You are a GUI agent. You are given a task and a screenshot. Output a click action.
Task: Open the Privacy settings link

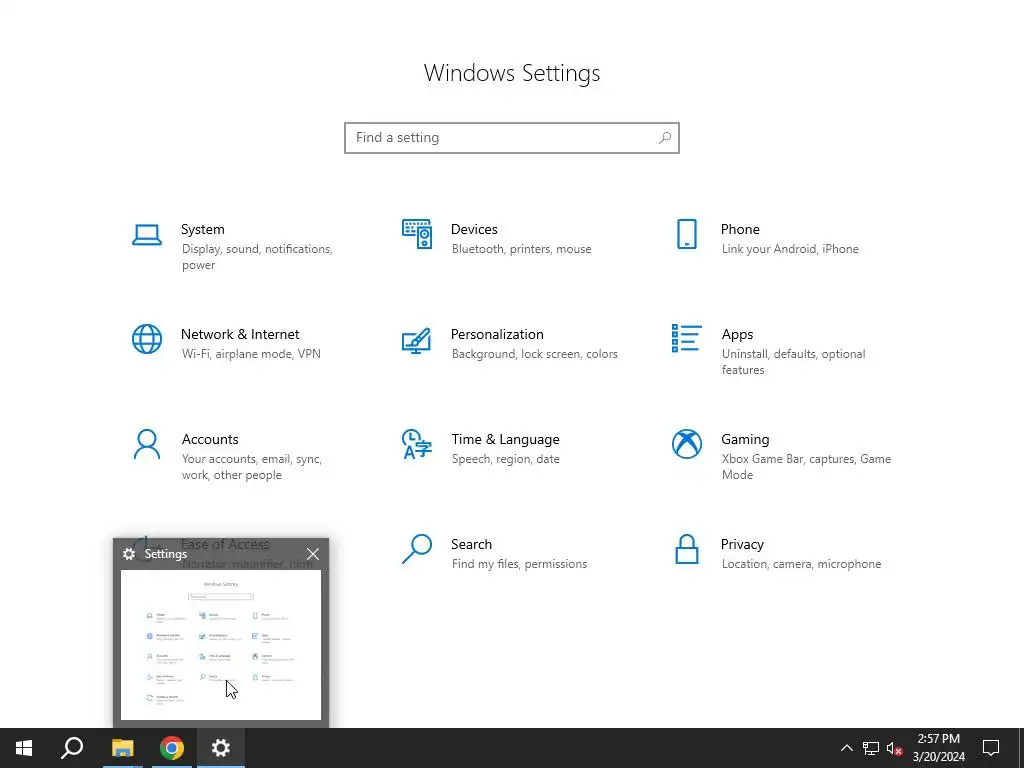pos(742,545)
